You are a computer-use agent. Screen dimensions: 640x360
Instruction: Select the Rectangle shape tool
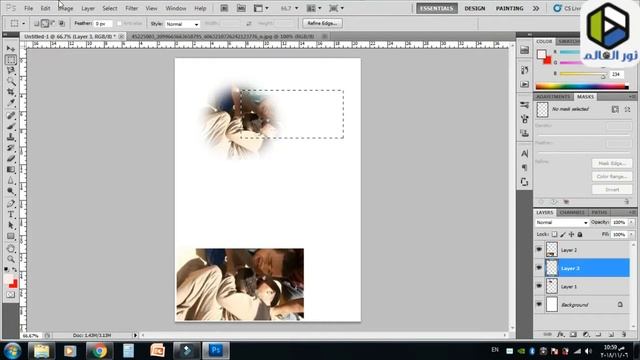[x=11, y=236]
